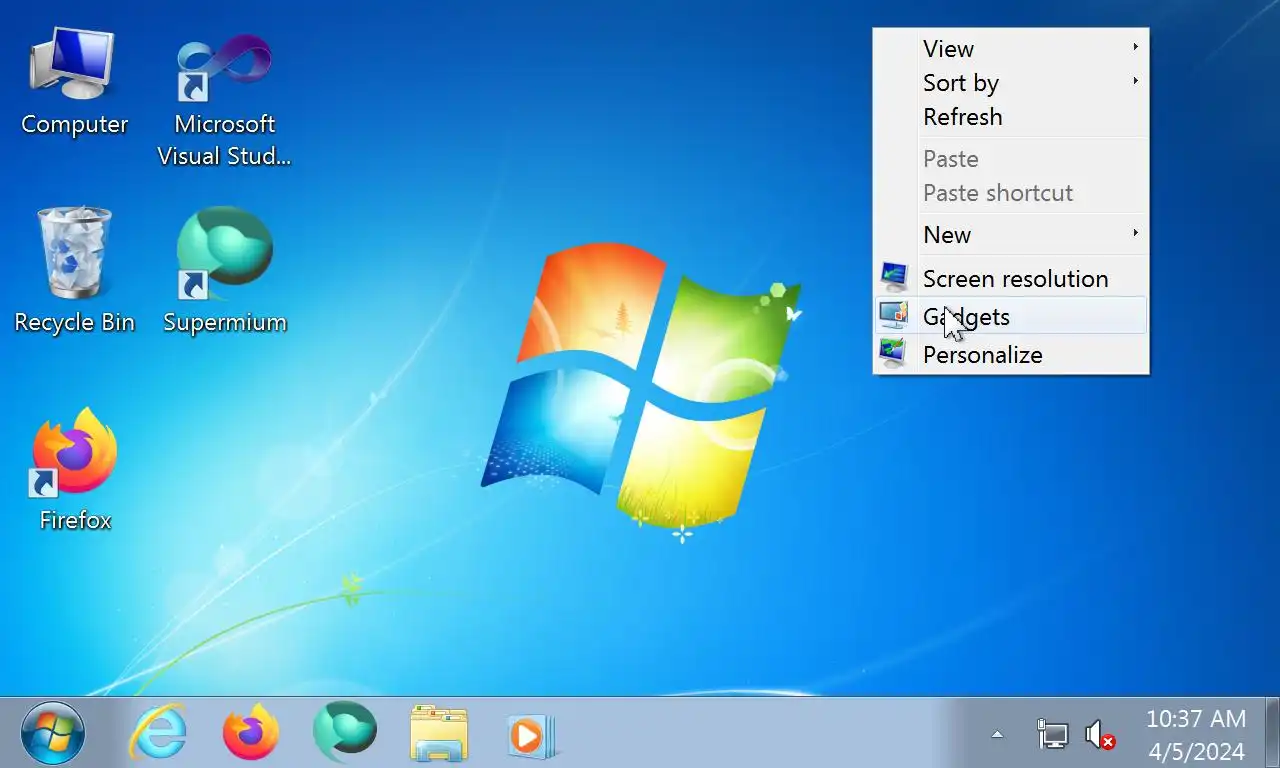Select the Firefox desktop shortcut

click(x=74, y=468)
